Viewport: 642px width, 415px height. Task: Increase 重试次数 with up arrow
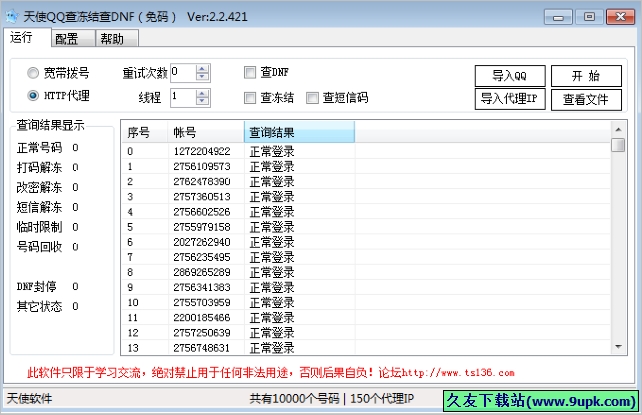(202, 69)
